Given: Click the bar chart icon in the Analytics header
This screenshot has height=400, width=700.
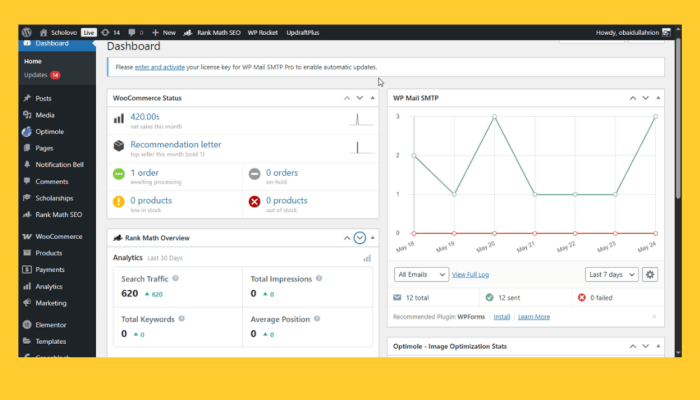Looking at the screenshot, I should 367,258.
